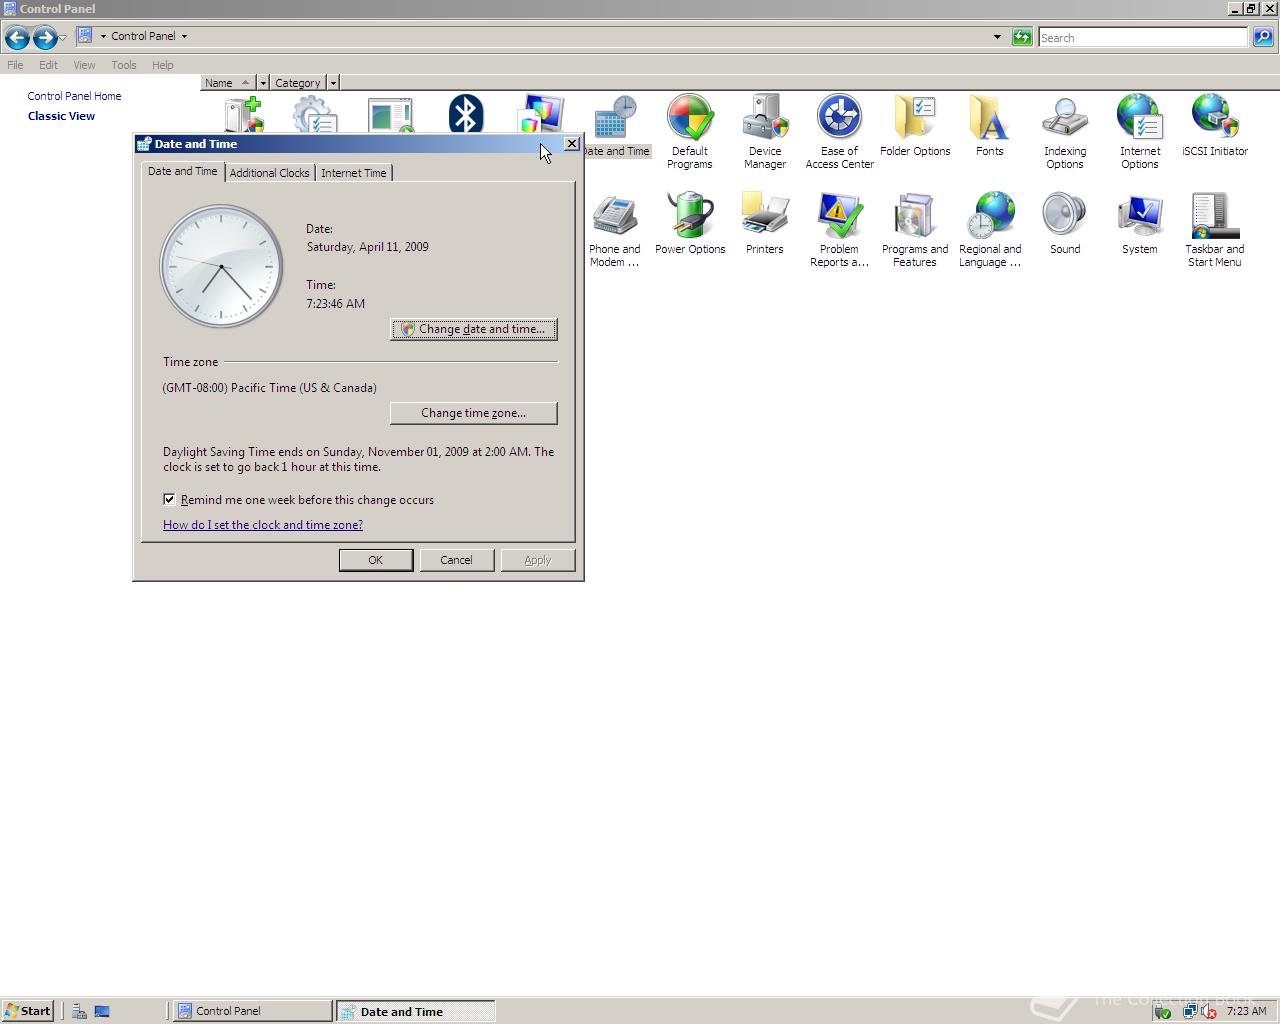
Task: Click Change date and time button
Action: 474,329
